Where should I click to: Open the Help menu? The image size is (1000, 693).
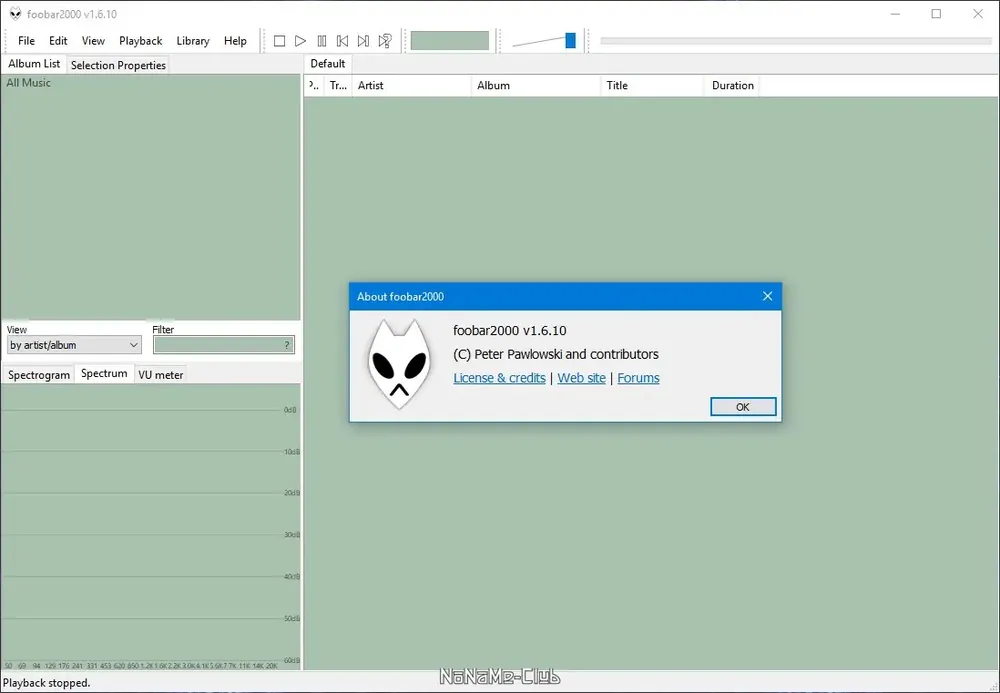click(235, 41)
